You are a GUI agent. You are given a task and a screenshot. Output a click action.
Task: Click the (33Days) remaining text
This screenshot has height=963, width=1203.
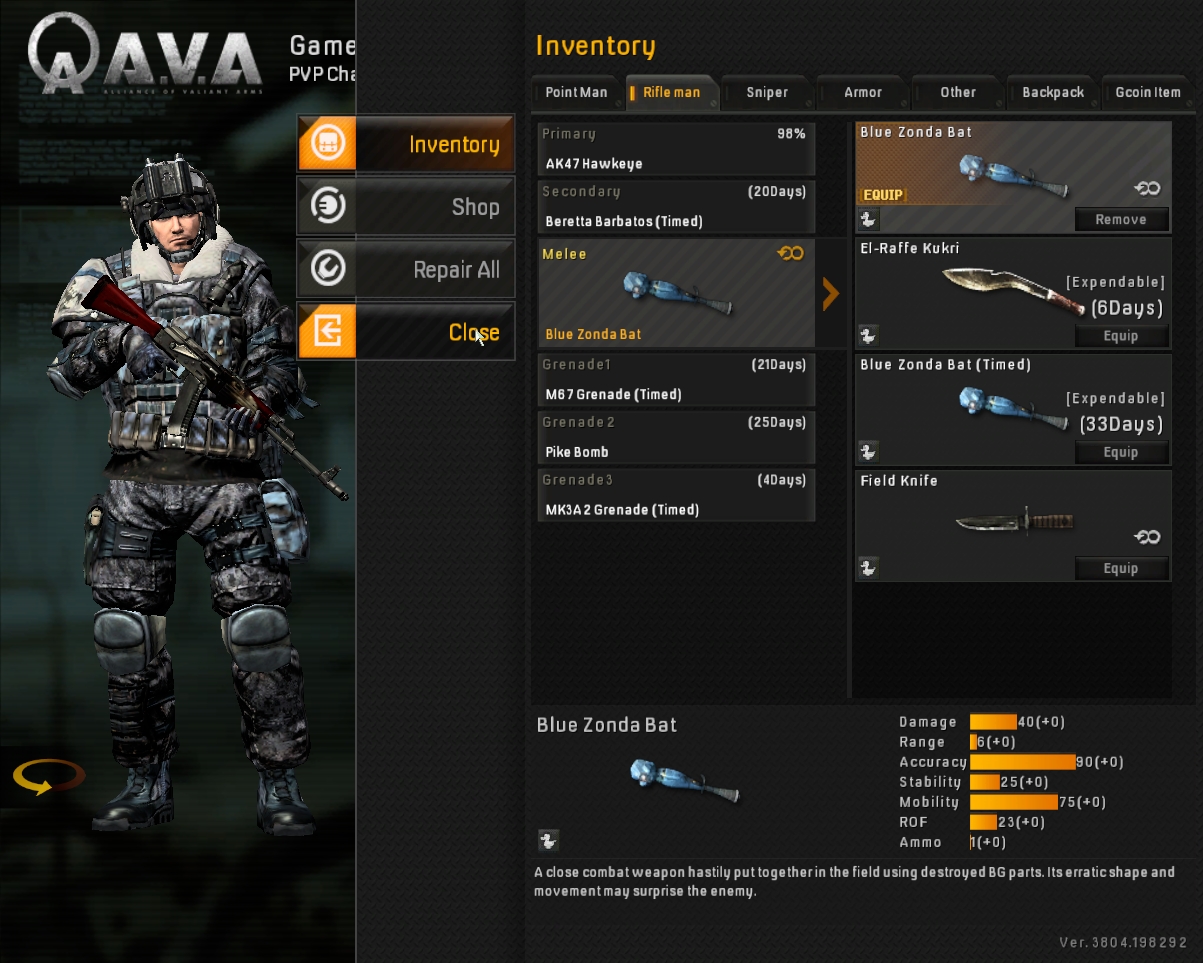click(x=1121, y=424)
